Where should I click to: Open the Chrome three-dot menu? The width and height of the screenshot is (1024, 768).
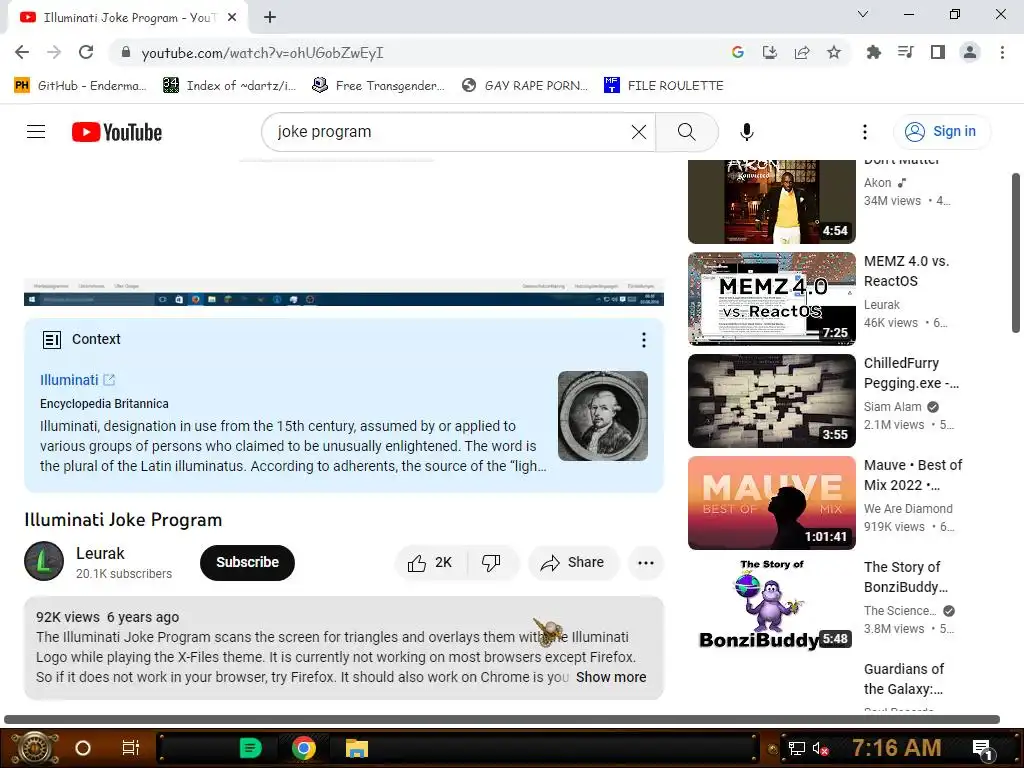tap(1002, 52)
